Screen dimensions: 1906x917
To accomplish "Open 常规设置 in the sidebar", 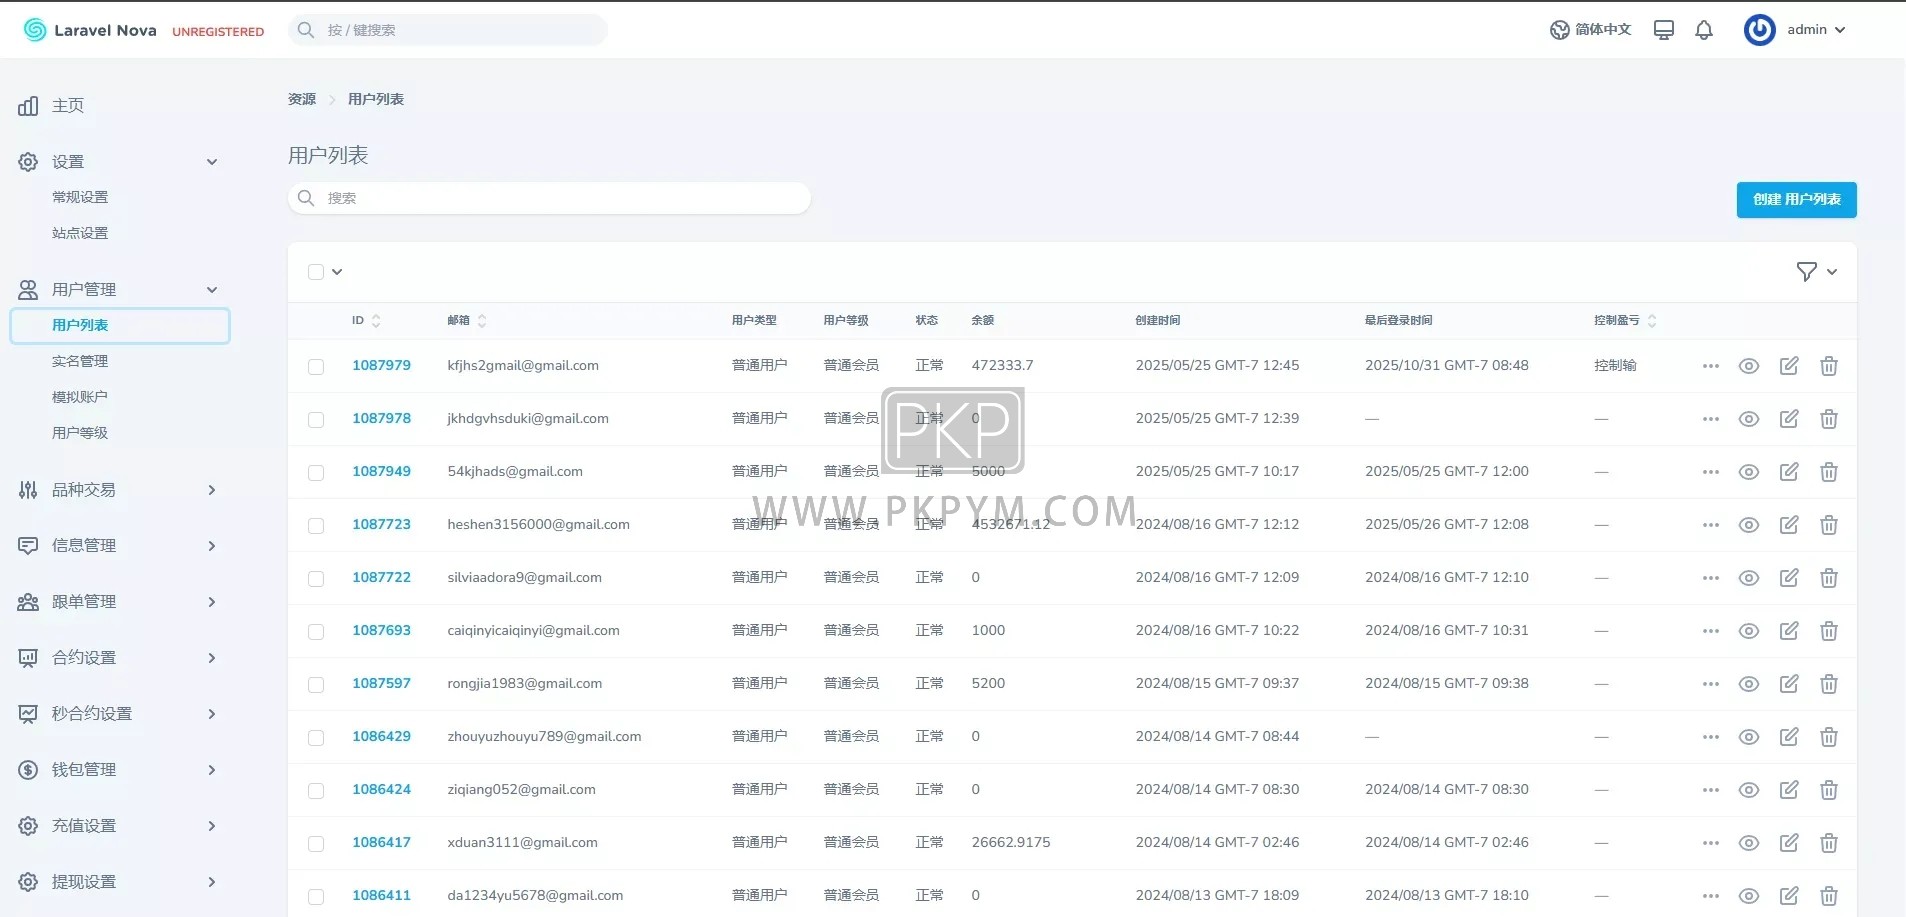I will coord(80,198).
